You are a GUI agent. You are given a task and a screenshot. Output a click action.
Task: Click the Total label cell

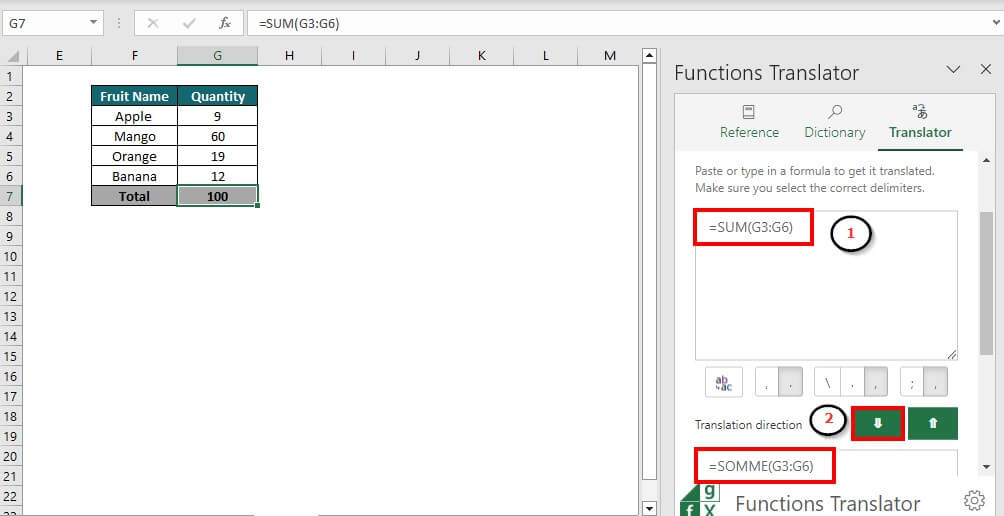pos(134,197)
